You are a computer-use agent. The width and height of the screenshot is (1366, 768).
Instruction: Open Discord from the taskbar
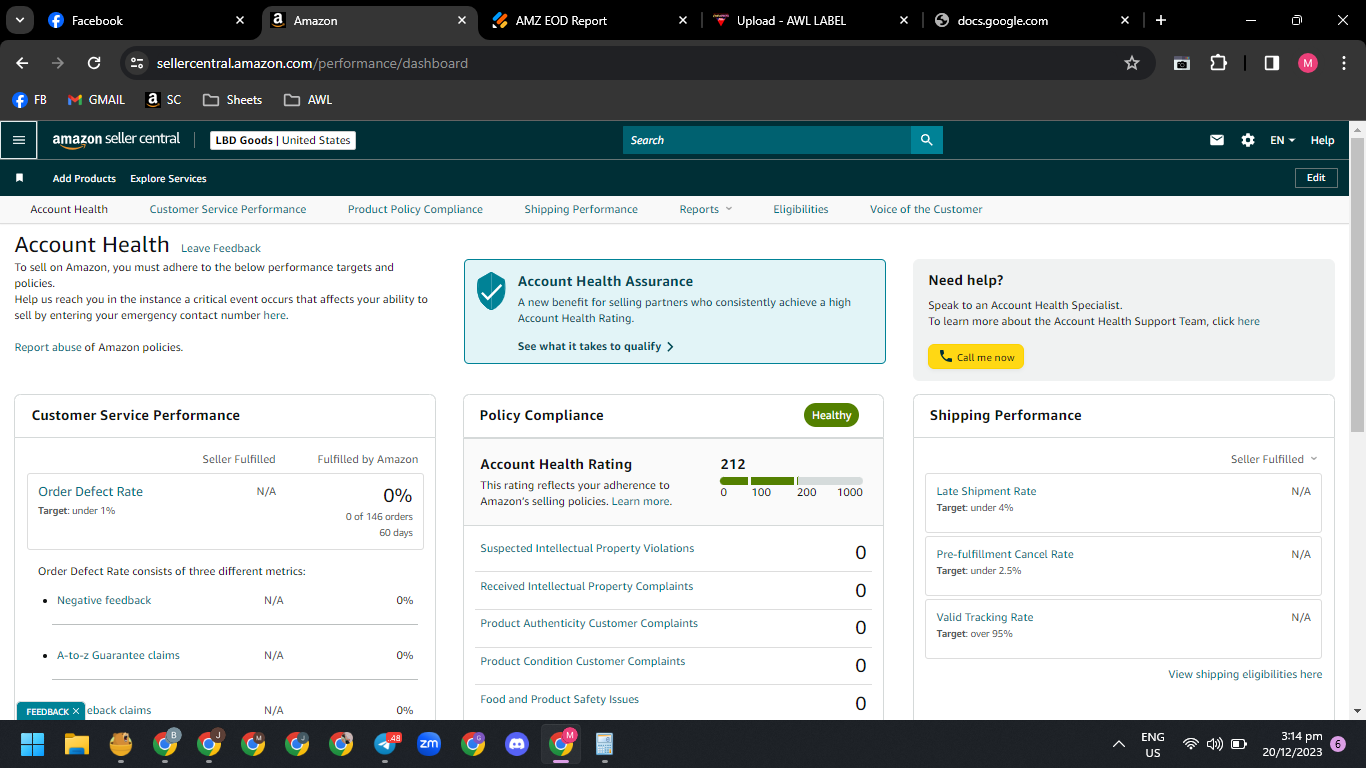pyautogui.click(x=517, y=744)
